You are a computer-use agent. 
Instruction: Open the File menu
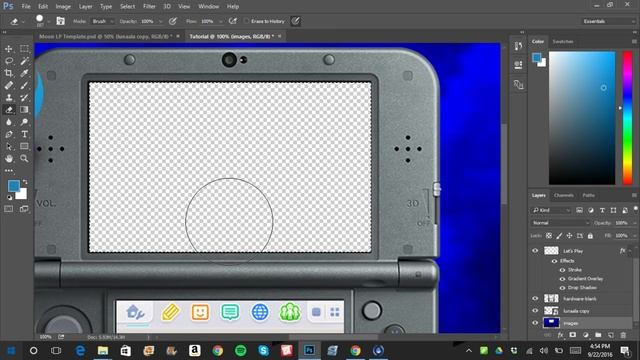26,7
